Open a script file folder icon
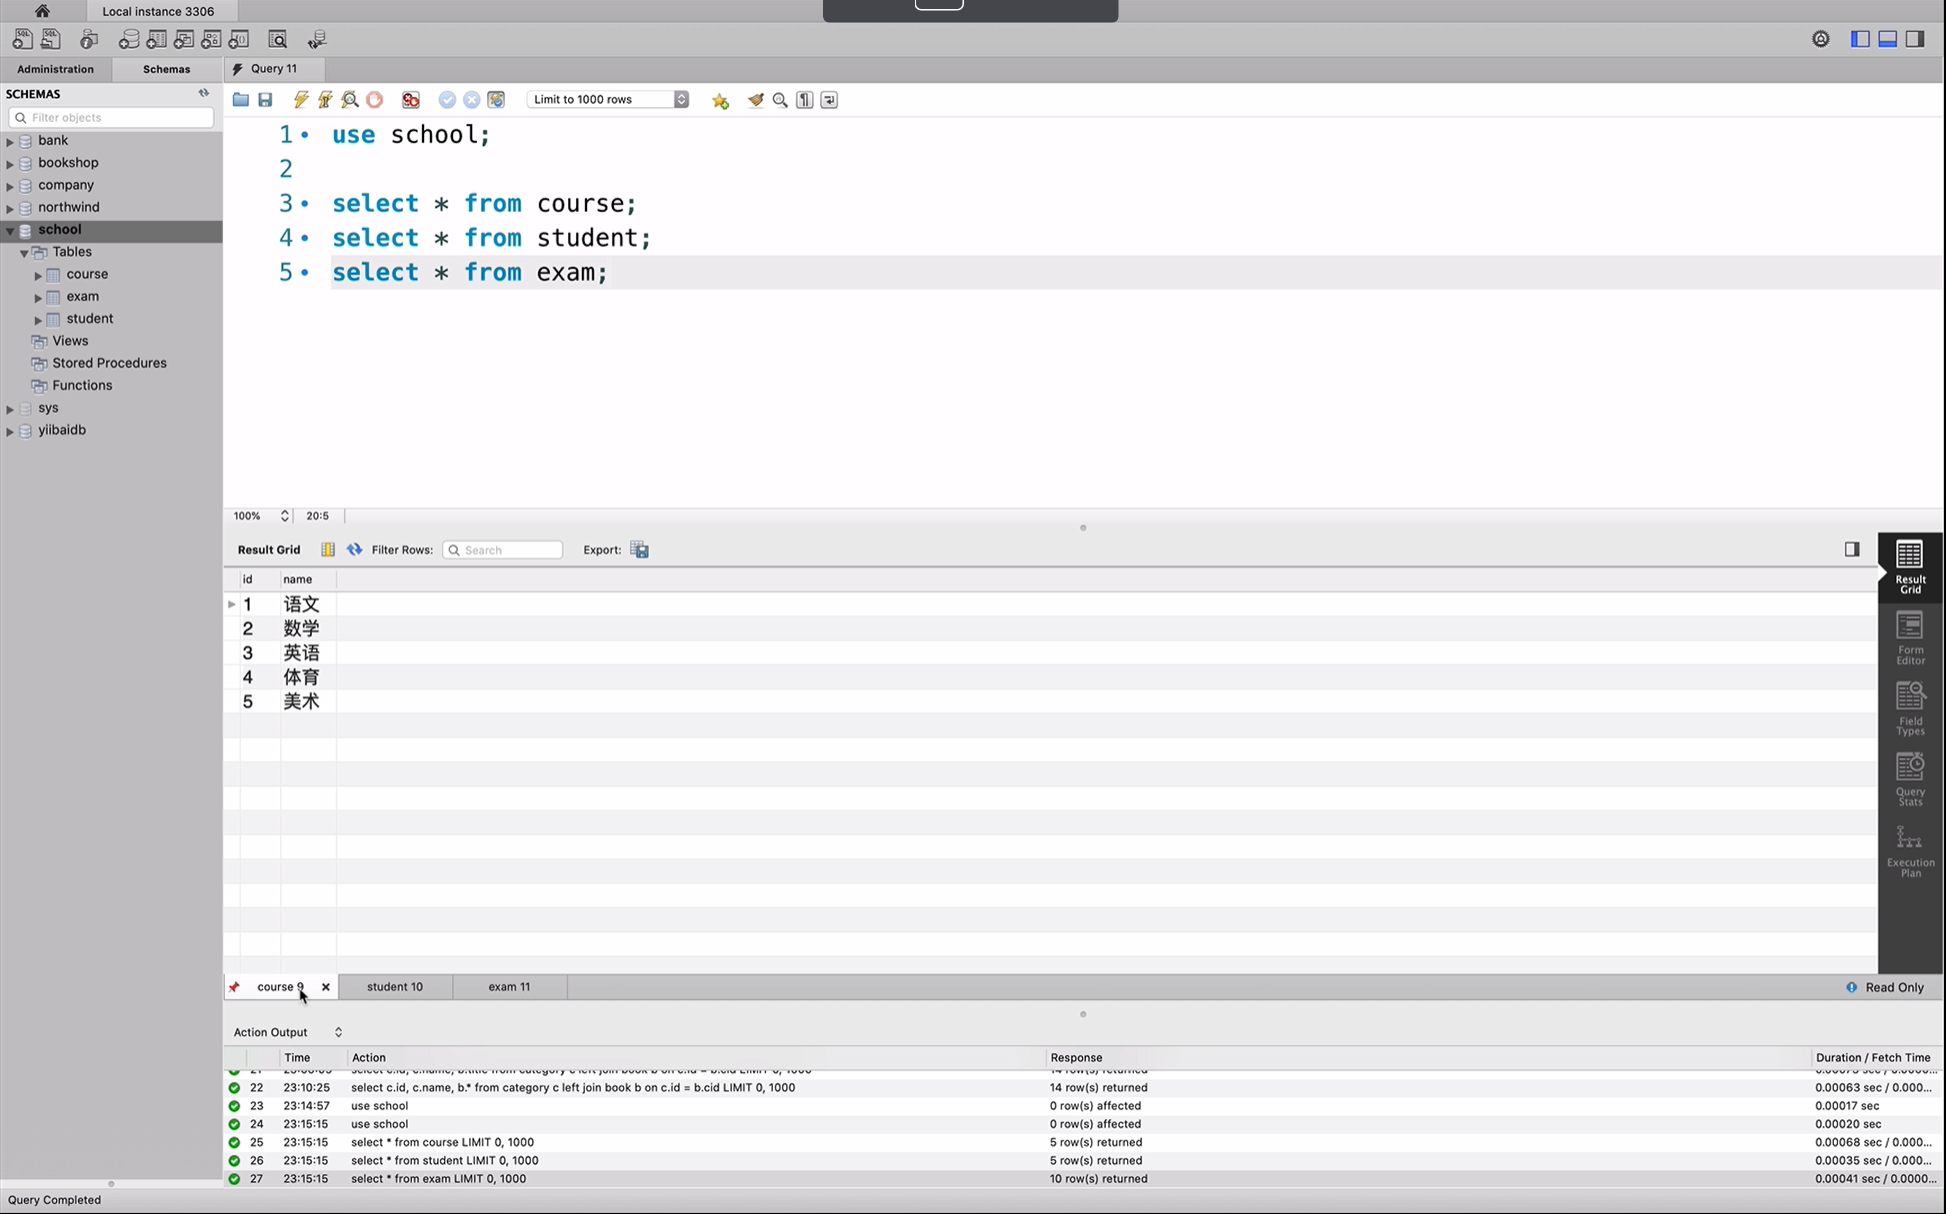The image size is (1946, 1214). pyautogui.click(x=240, y=100)
